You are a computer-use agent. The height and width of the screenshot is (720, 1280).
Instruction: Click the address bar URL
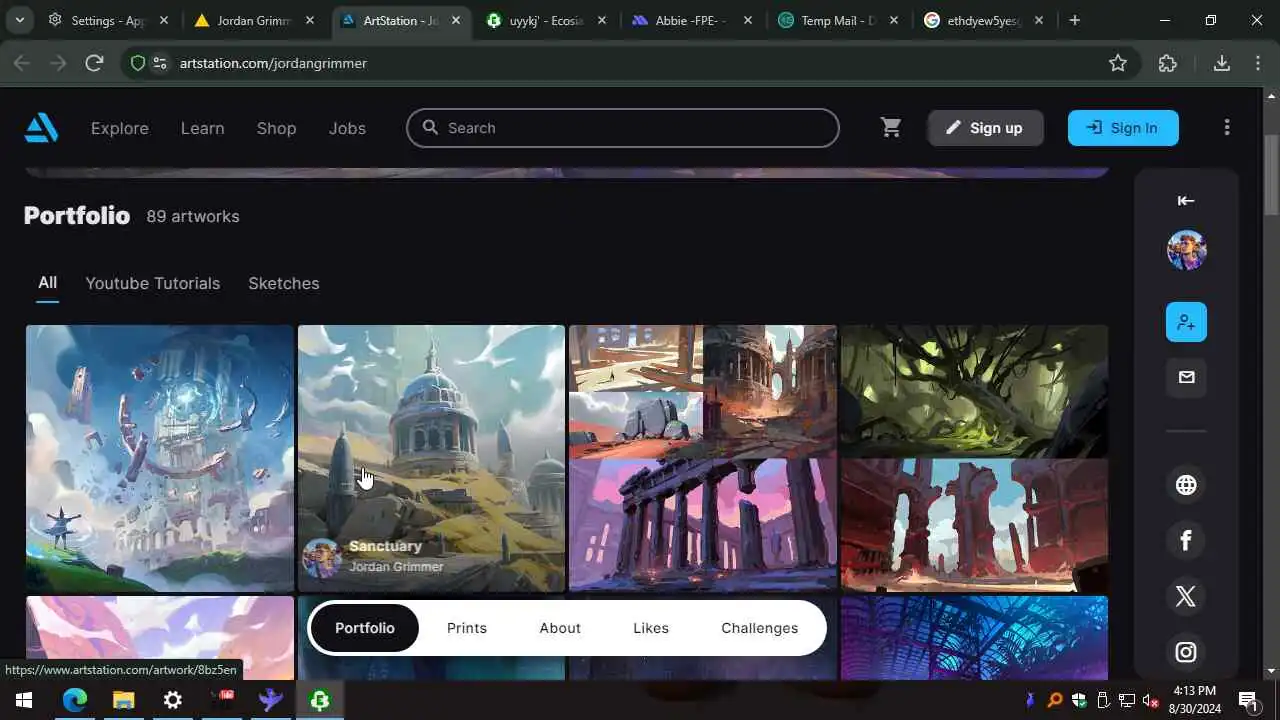pos(273,63)
